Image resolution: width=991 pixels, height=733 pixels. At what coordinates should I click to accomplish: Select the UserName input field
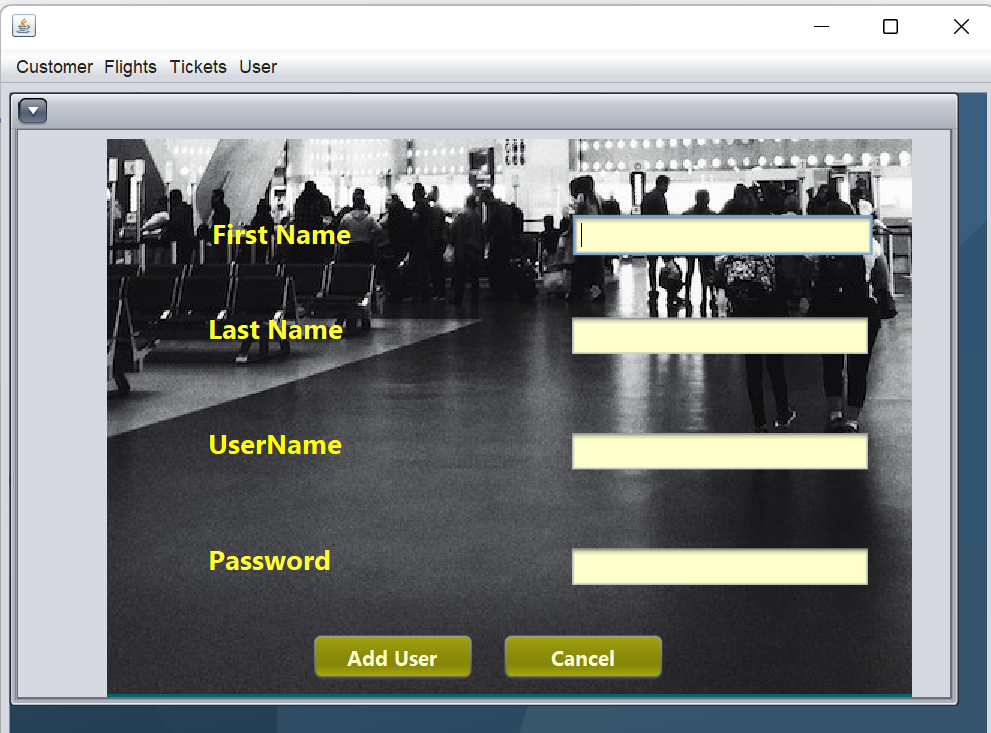pos(719,451)
